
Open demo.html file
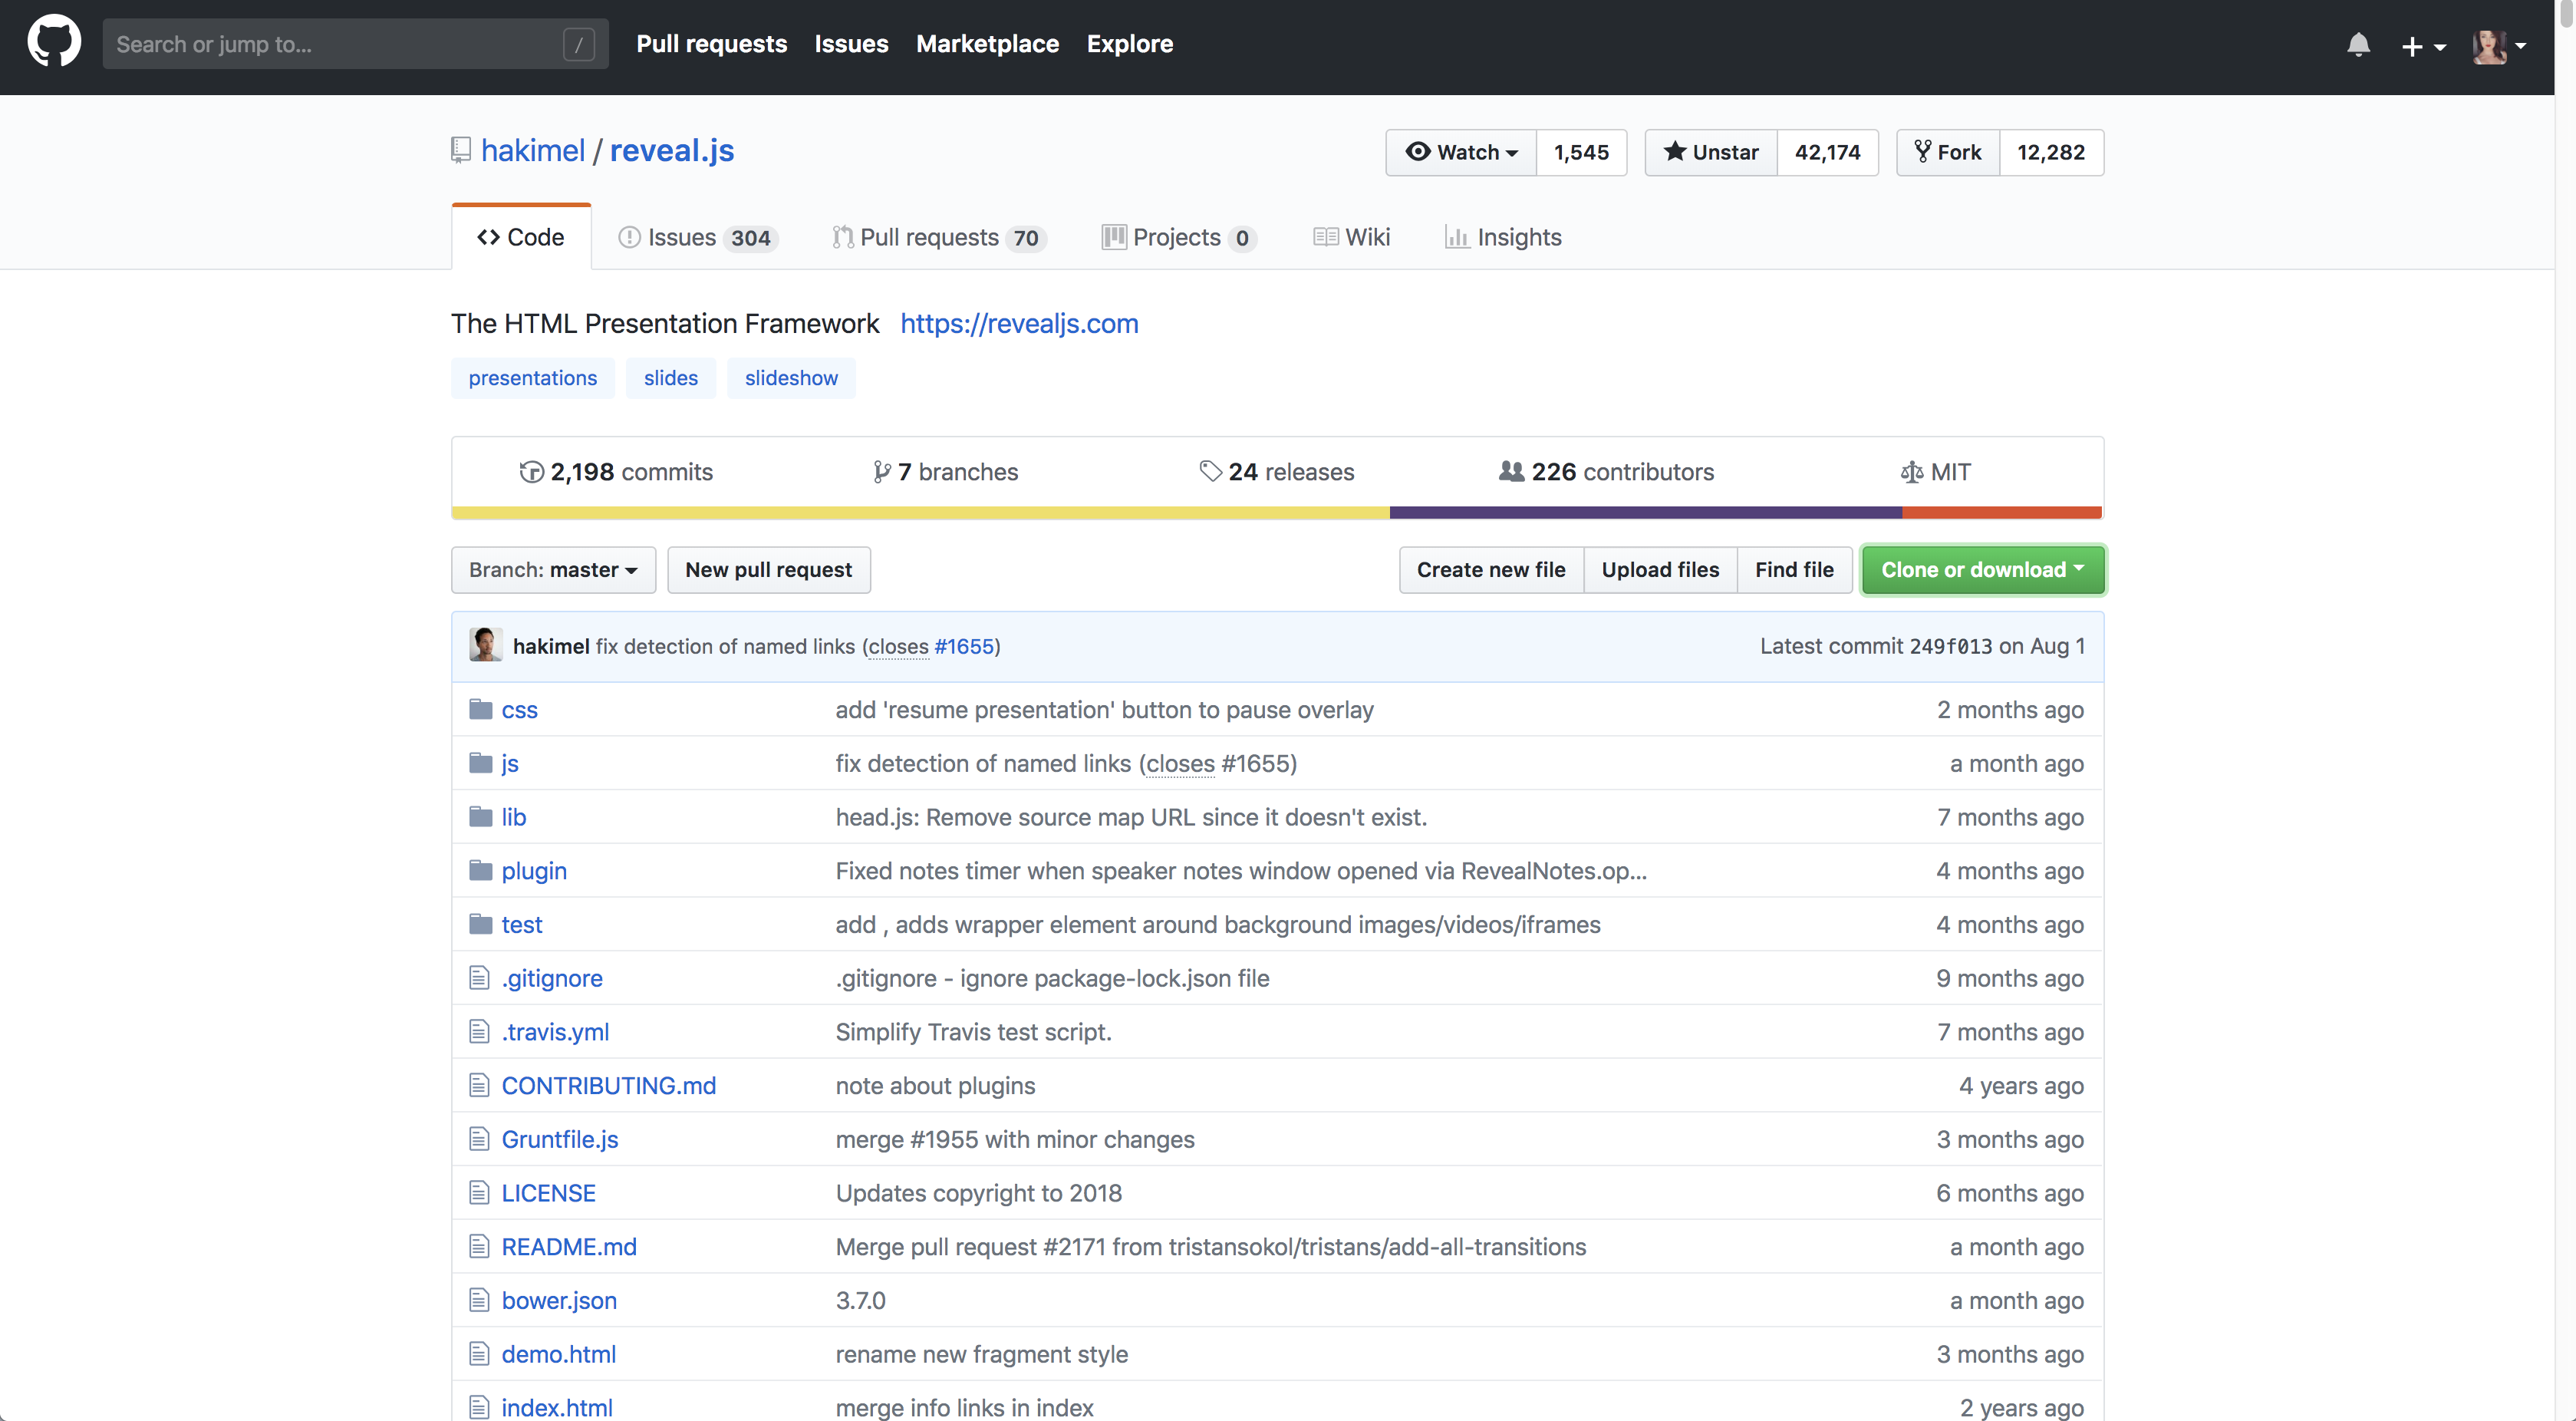coord(558,1355)
